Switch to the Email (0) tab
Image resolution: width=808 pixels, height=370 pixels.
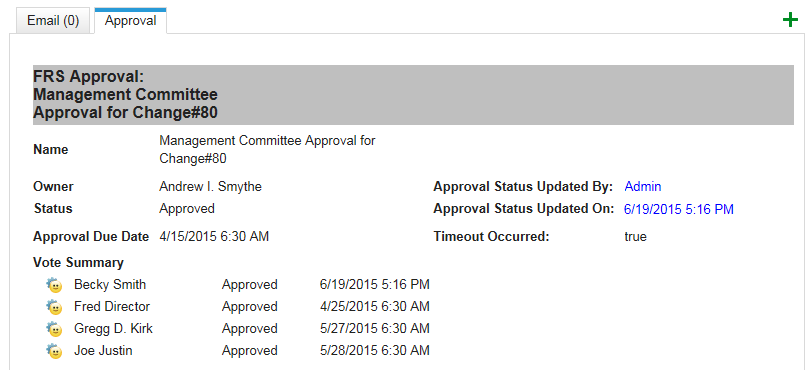53,21
